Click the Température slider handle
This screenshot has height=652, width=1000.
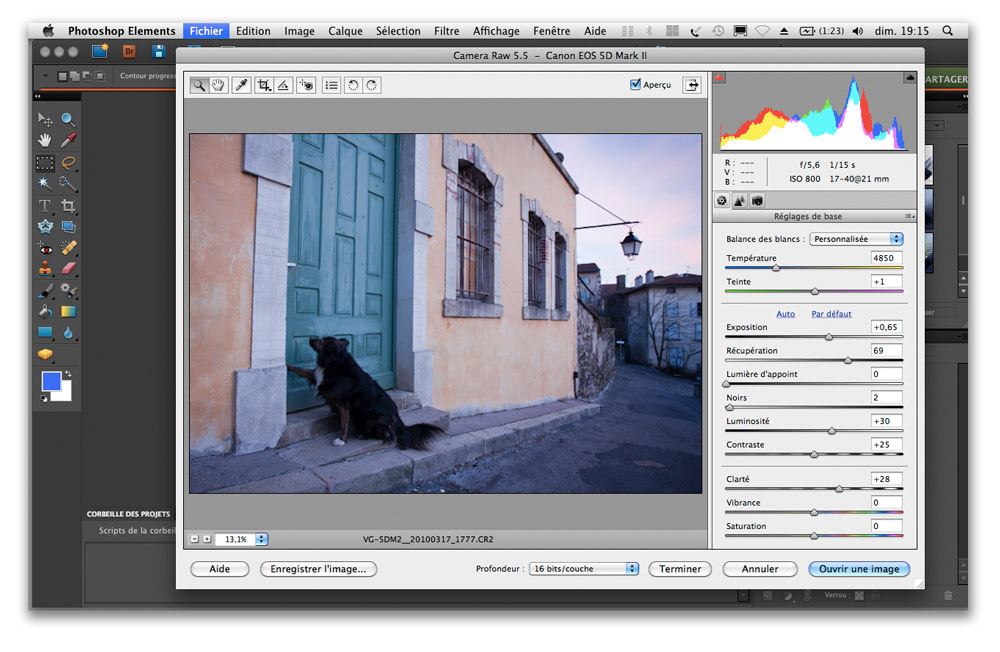776,268
